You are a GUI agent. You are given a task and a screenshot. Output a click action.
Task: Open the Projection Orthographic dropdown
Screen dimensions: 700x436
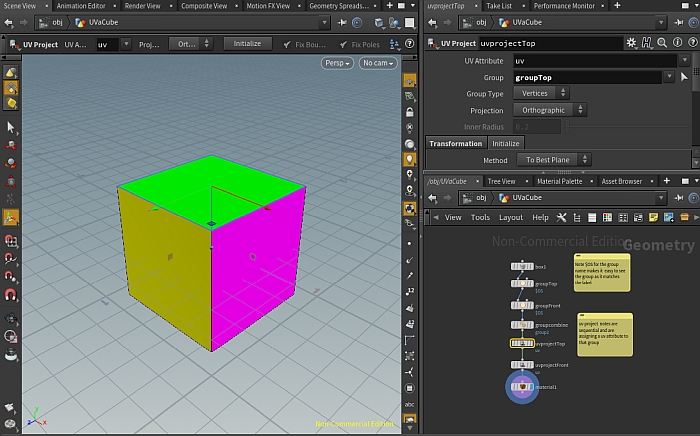(x=549, y=110)
